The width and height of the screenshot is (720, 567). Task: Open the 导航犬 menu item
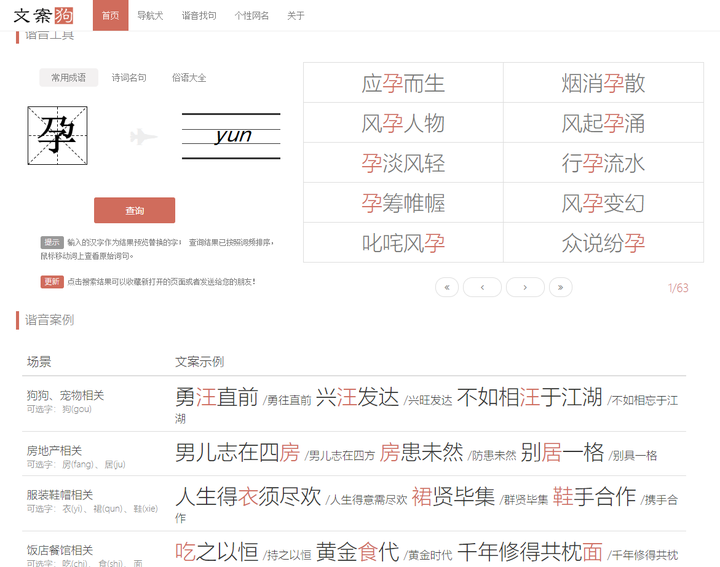[x=150, y=16]
